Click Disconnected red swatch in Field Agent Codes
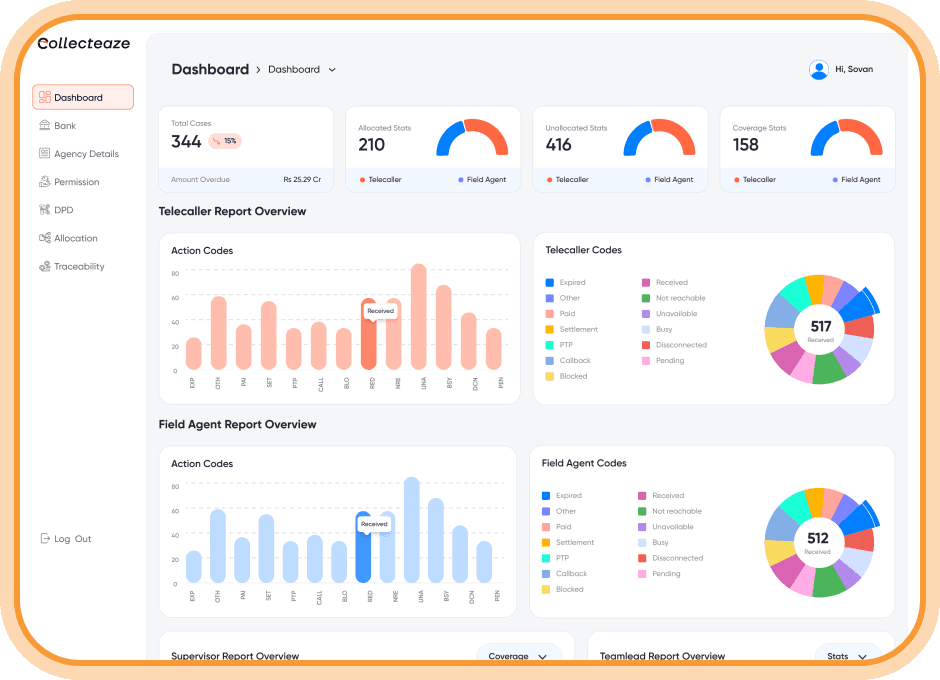Viewport: 940px width, 680px height. [x=642, y=558]
